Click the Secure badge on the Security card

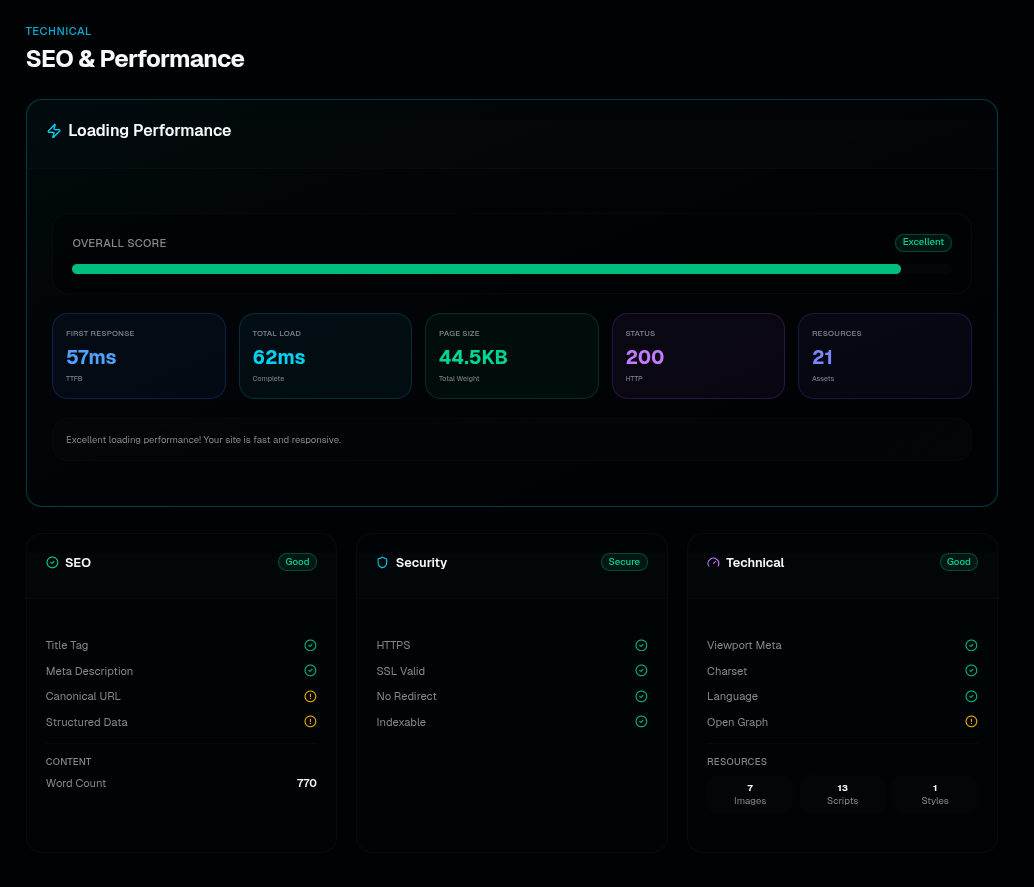pos(624,562)
